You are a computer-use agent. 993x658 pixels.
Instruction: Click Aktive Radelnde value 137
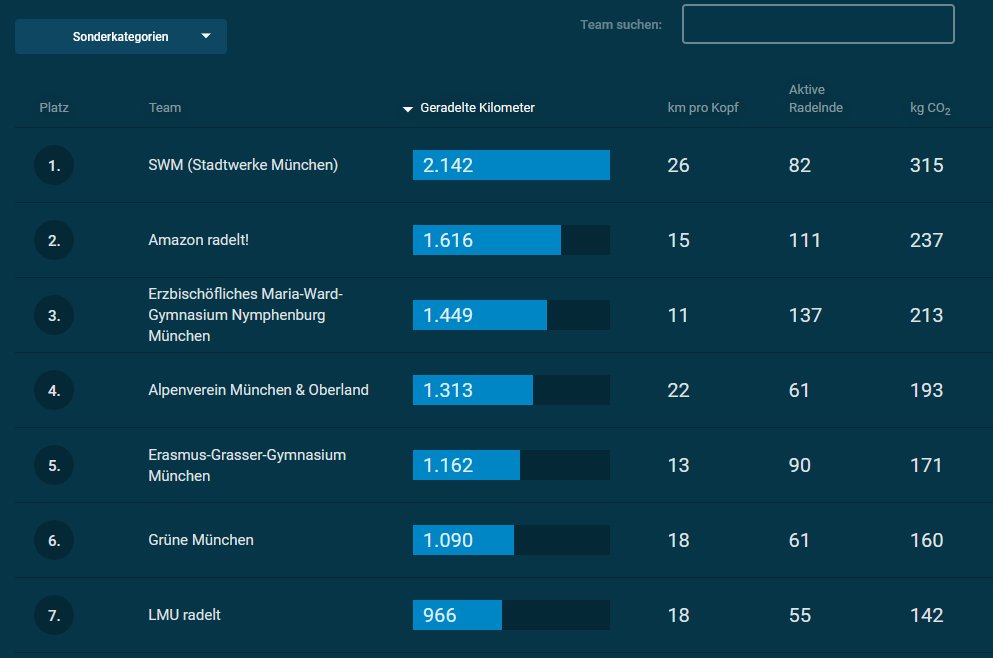(x=806, y=315)
